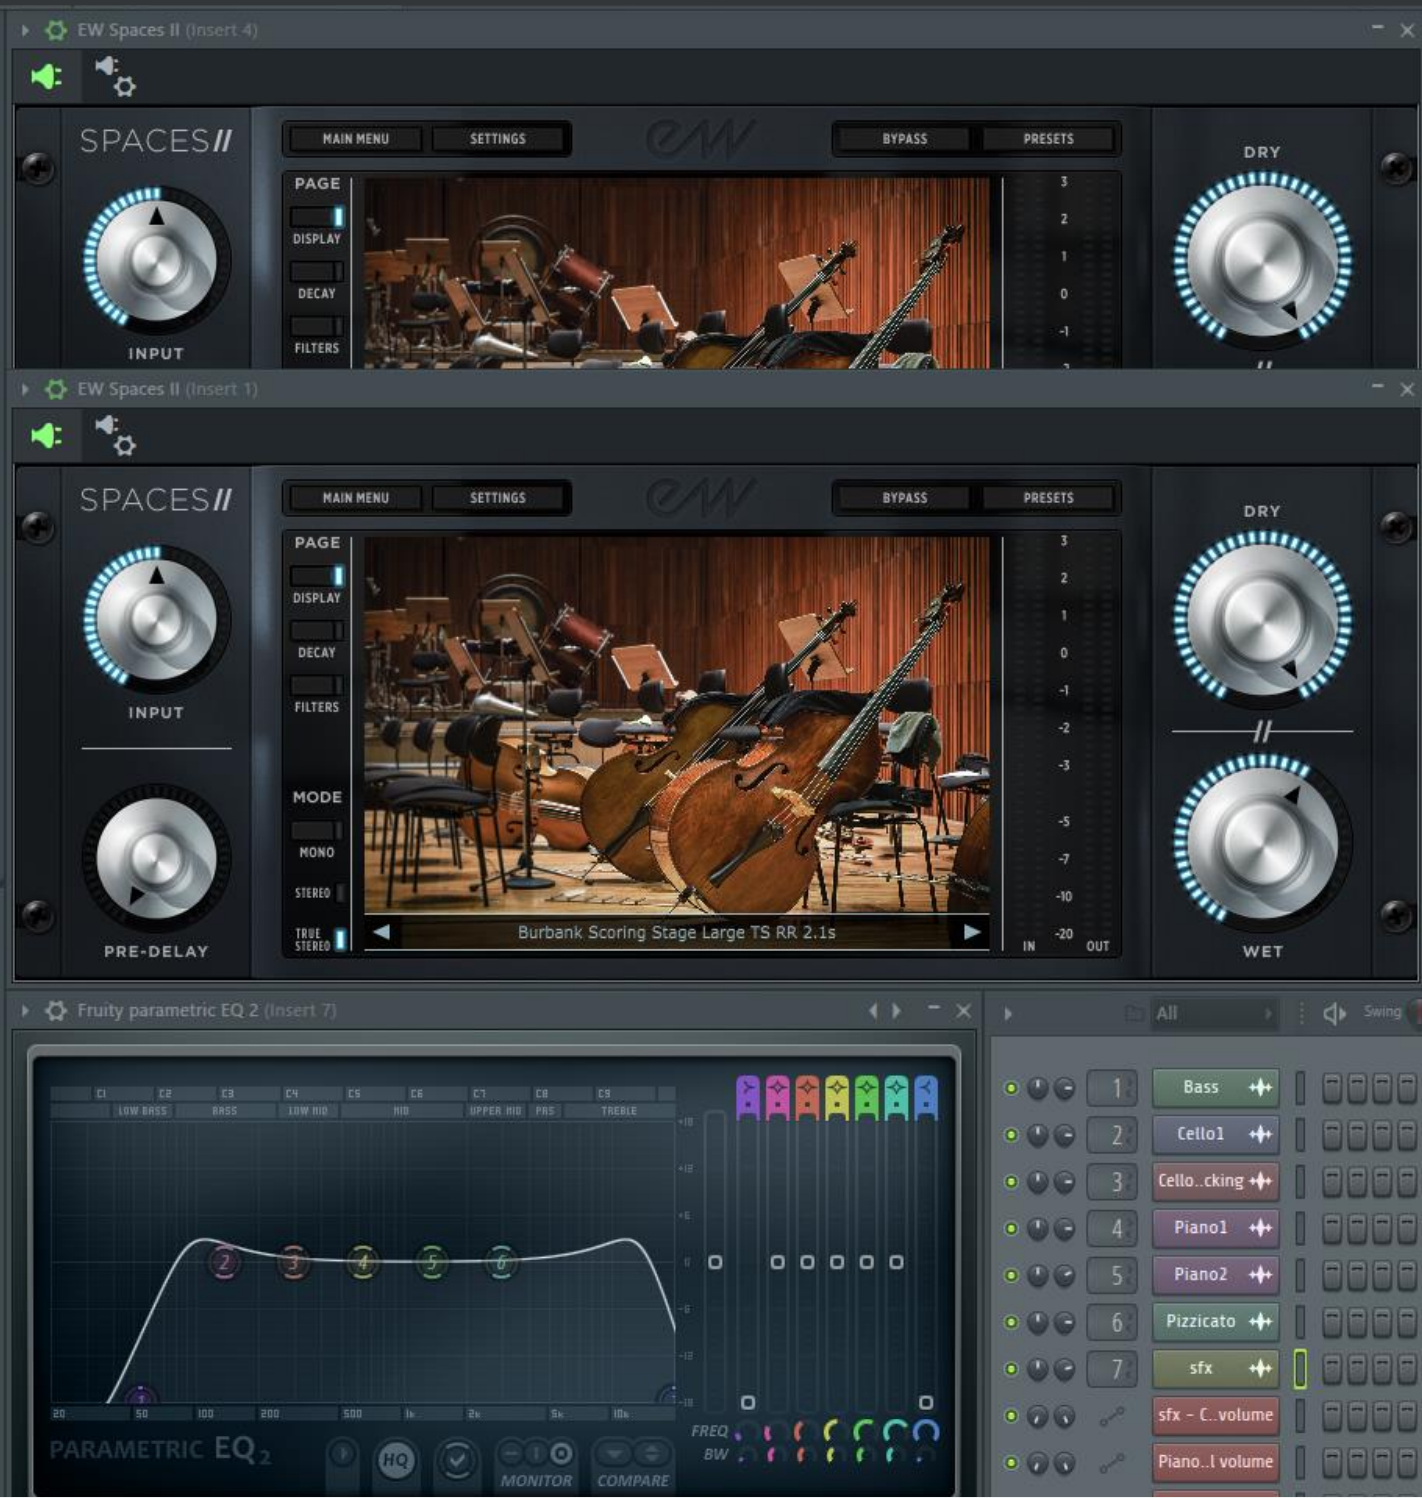Screen dimensions: 1422x1498
Task: Click Bypass in Insert 4 Spaces
Action: [x=905, y=139]
